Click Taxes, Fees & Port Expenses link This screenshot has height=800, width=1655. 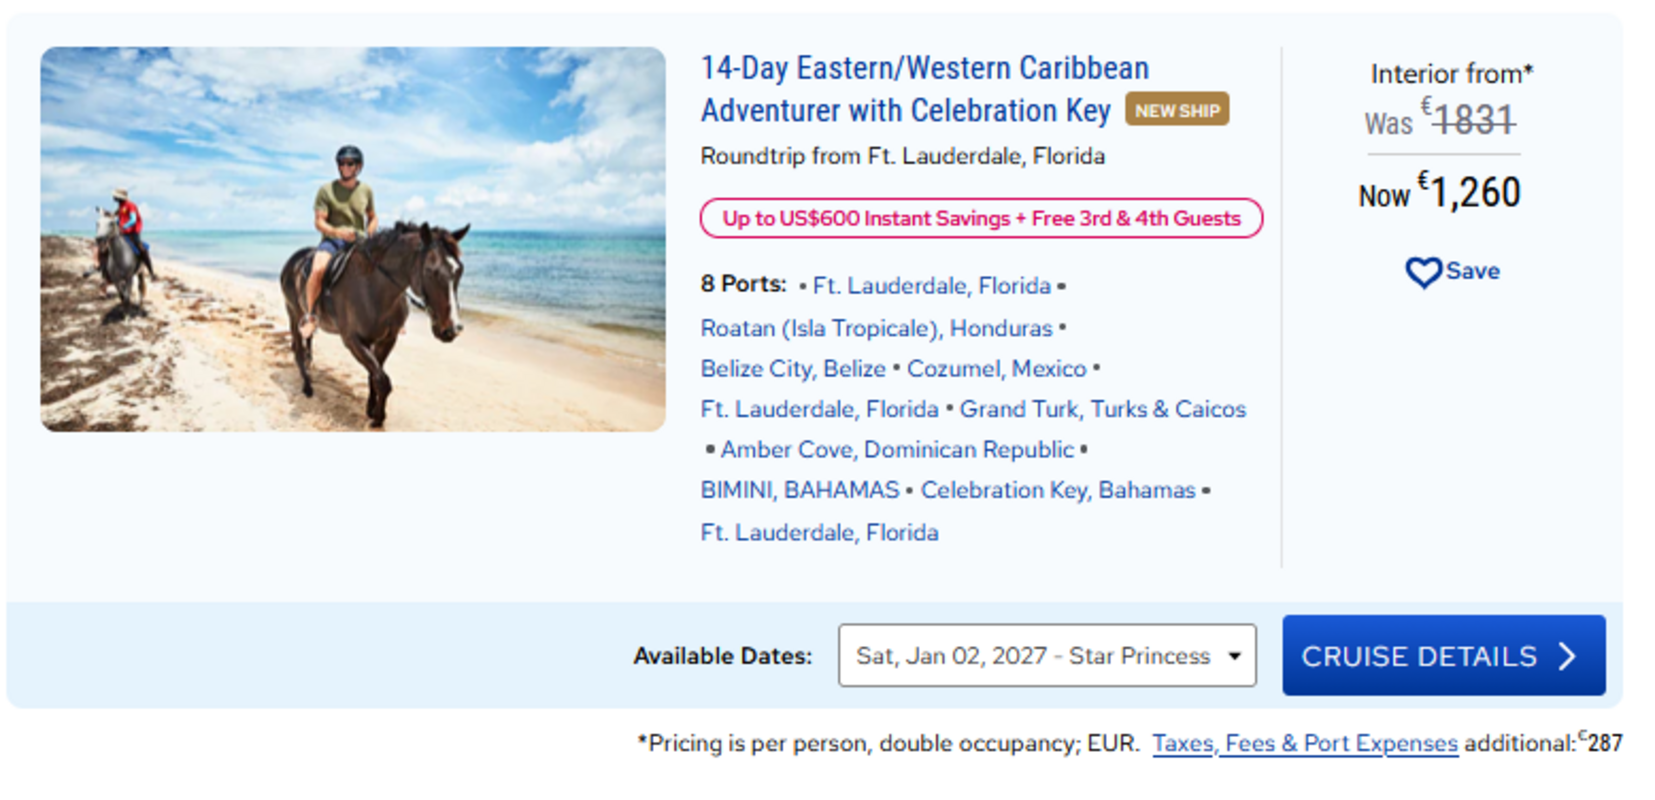coord(1305,744)
